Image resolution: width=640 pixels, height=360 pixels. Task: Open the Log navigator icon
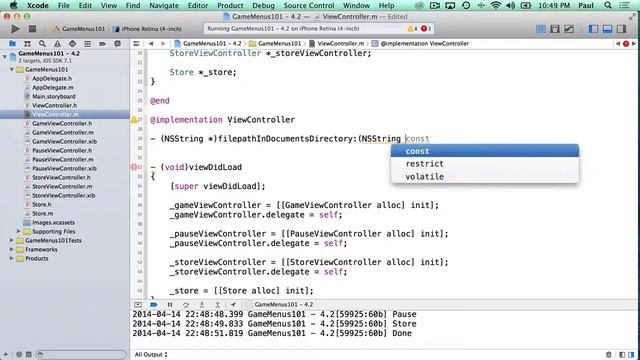[x=117, y=44]
